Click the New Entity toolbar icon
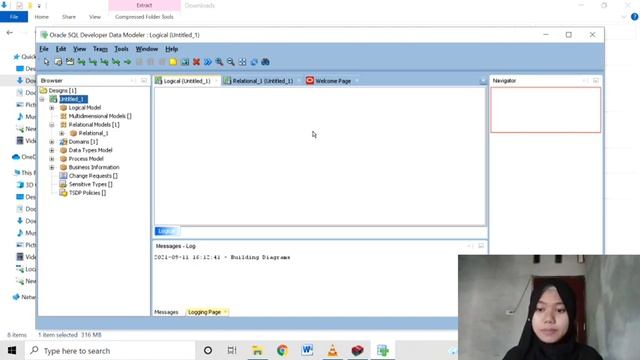 coord(58,62)
